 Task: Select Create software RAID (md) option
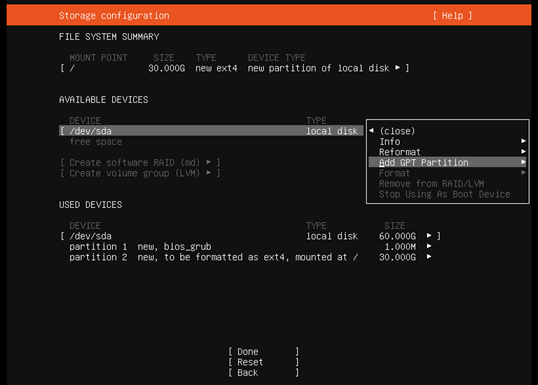pyautogui.click(x=140, y=162)
